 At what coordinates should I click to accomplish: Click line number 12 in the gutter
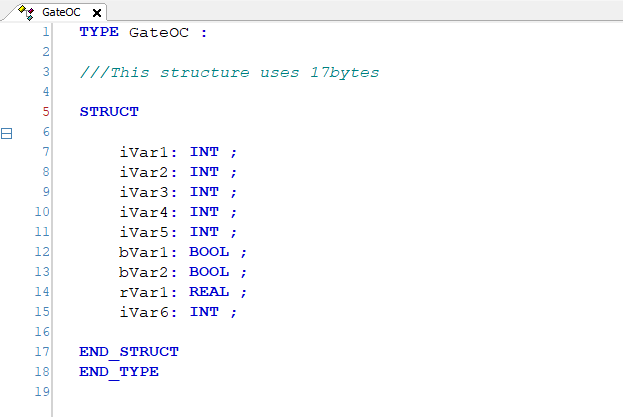tap(42, 252)
